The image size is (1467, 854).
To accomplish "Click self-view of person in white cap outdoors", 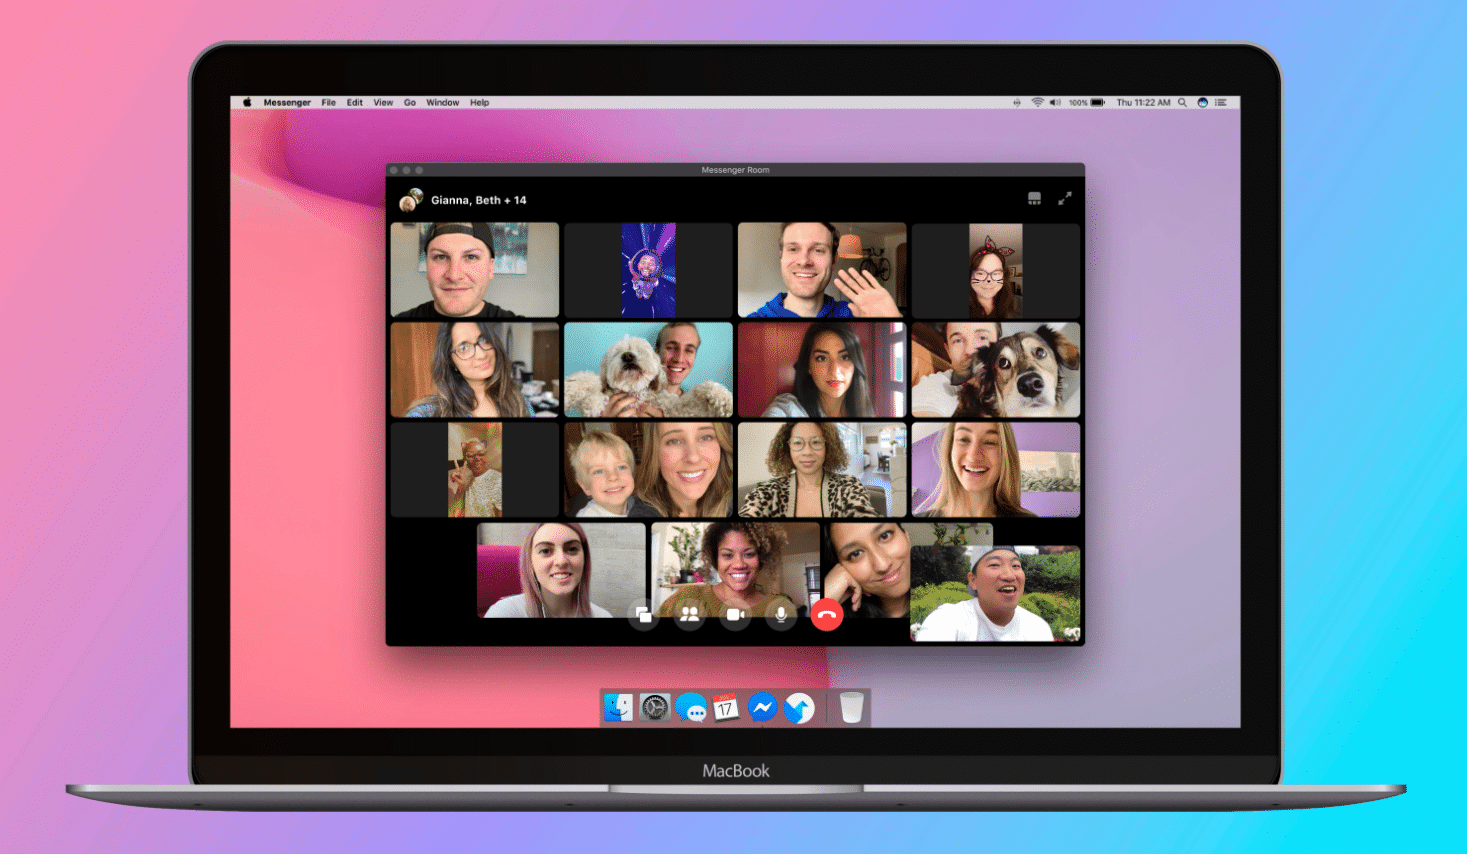I will click(996, 593).
